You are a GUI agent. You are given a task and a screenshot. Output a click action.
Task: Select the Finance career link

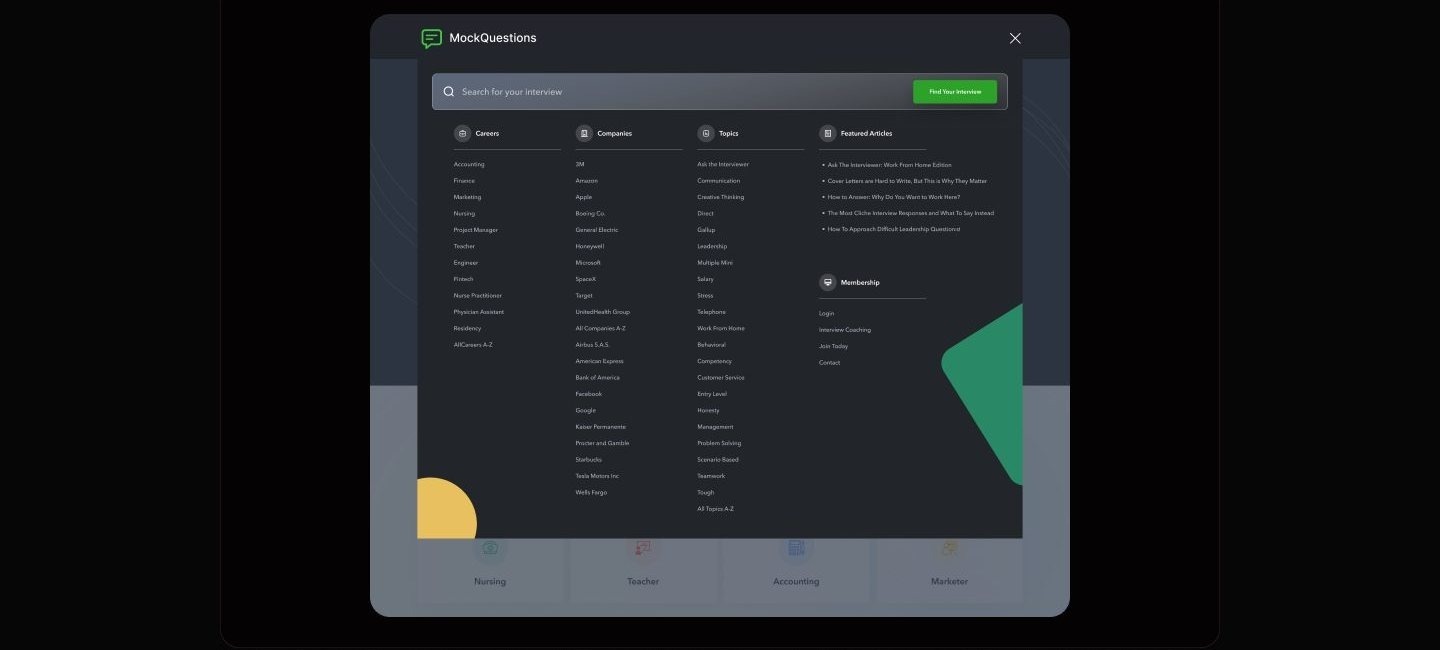click(x=464, y=181)
